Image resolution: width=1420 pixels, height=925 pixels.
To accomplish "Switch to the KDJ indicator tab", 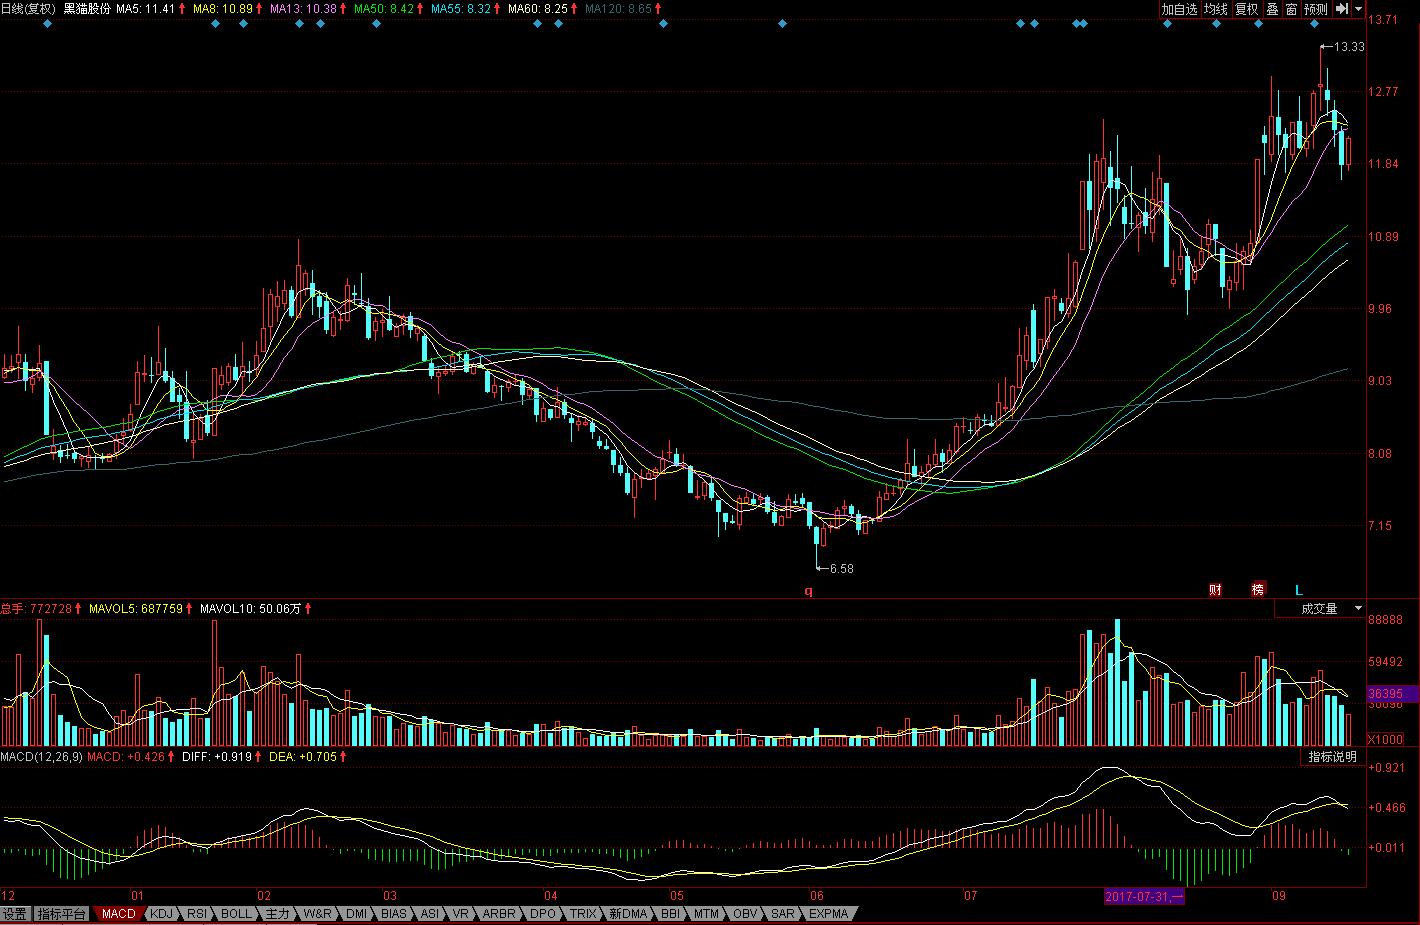I will [x=161, y=914].
